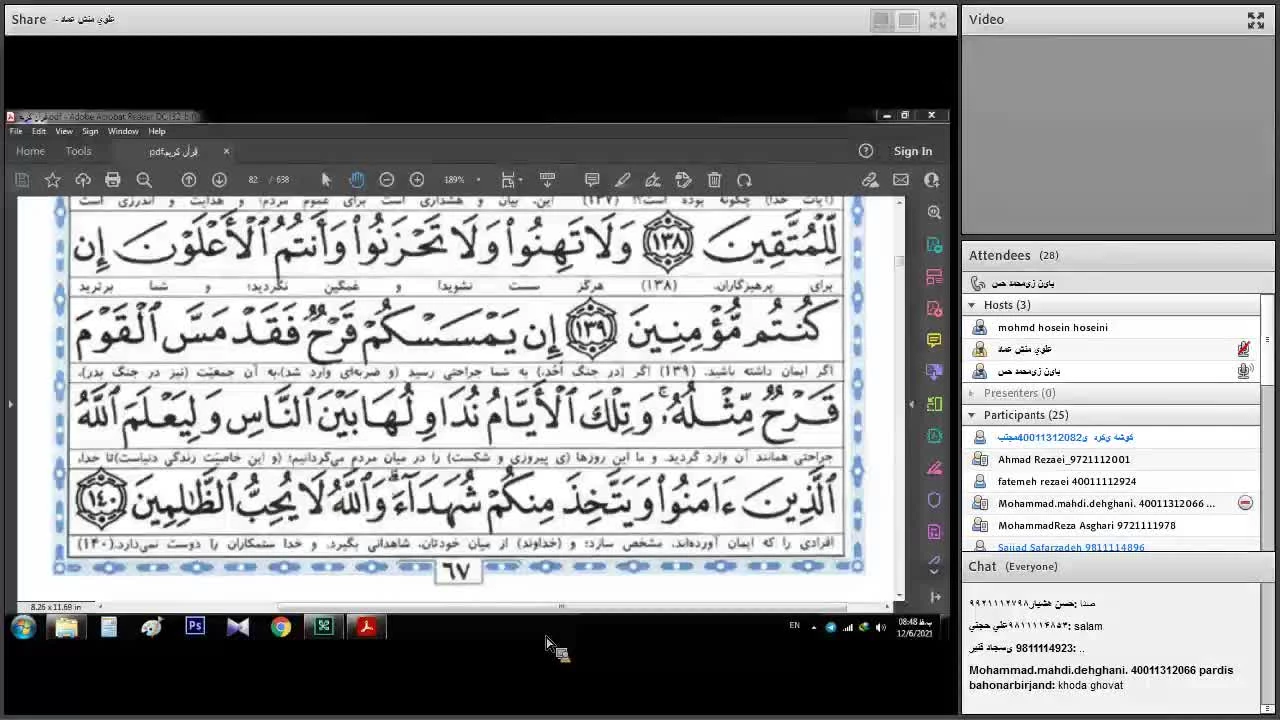Open Chrome from the Windows taskbar

point(281,627)
